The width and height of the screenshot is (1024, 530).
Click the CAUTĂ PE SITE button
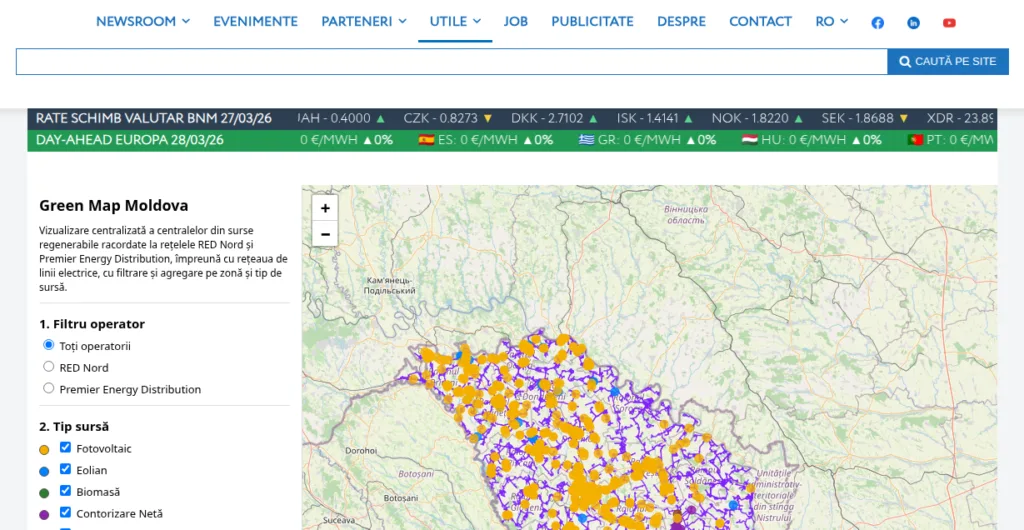(947, 62)
